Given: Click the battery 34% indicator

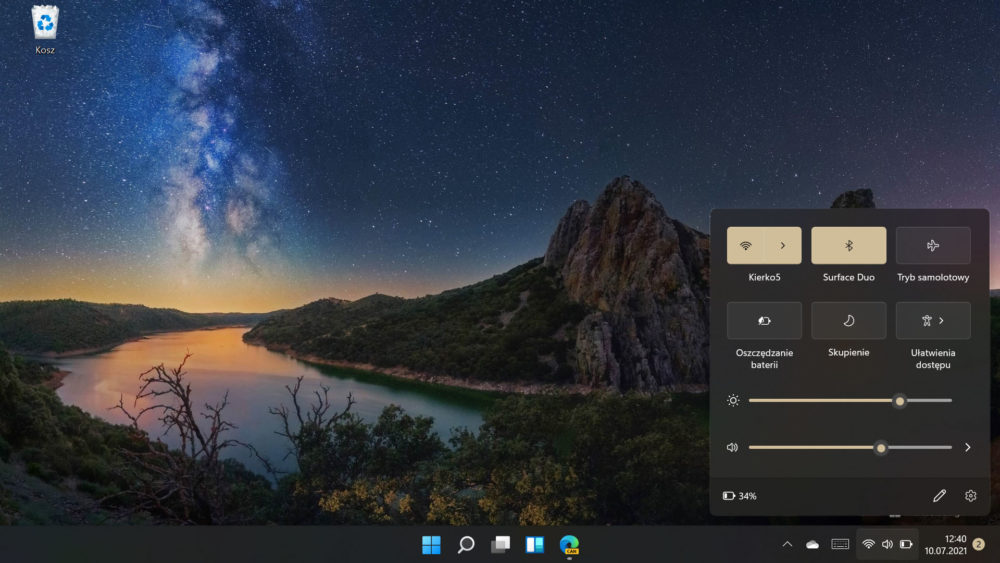Looking at the screenshot, I should pos(740,495).
